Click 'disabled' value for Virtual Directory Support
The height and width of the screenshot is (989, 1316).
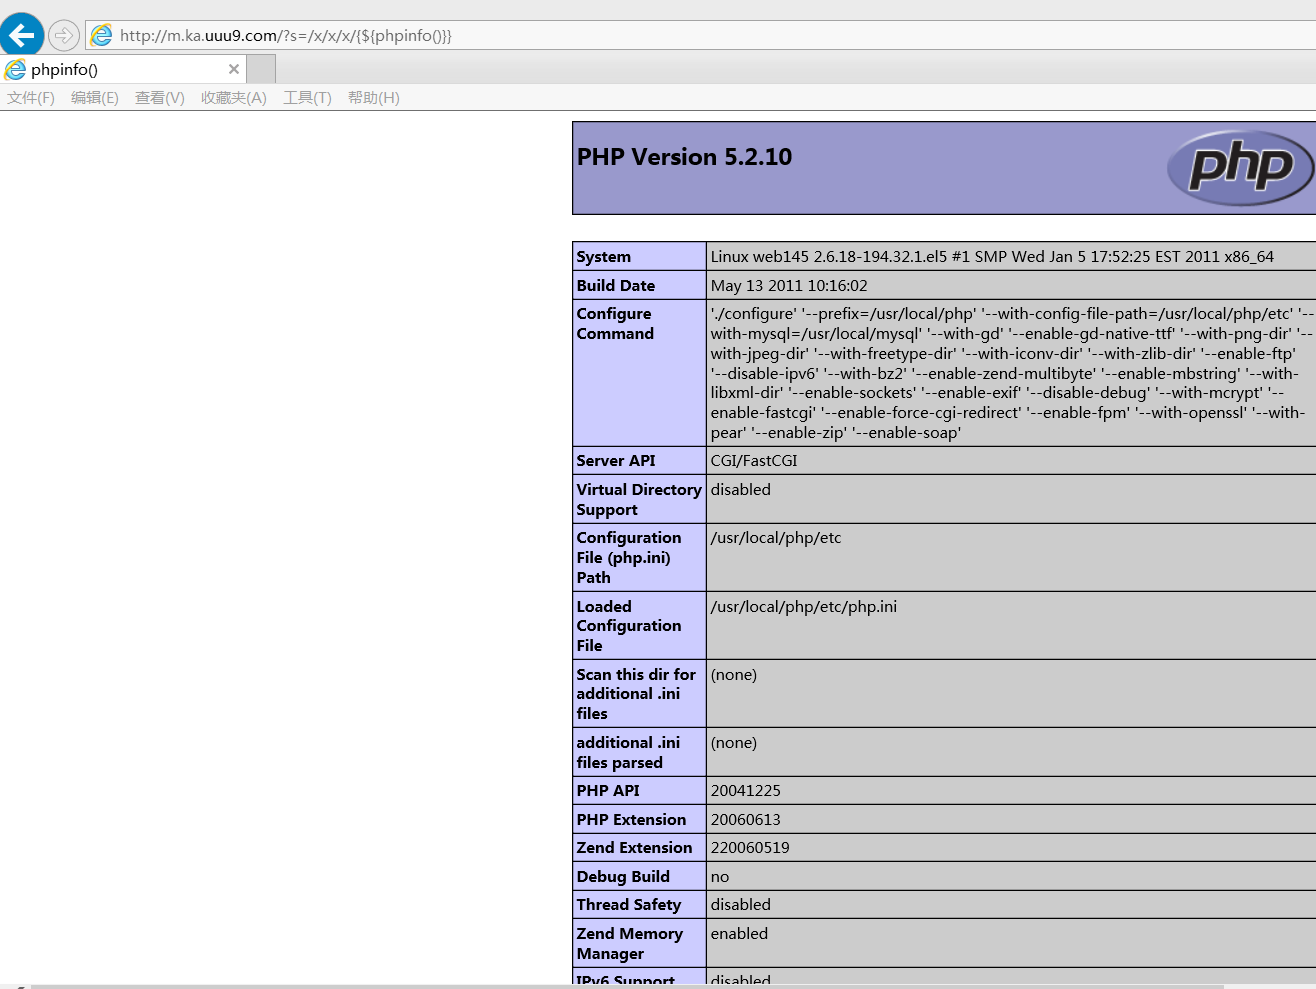pyautogui.click(x=741, y=490)
